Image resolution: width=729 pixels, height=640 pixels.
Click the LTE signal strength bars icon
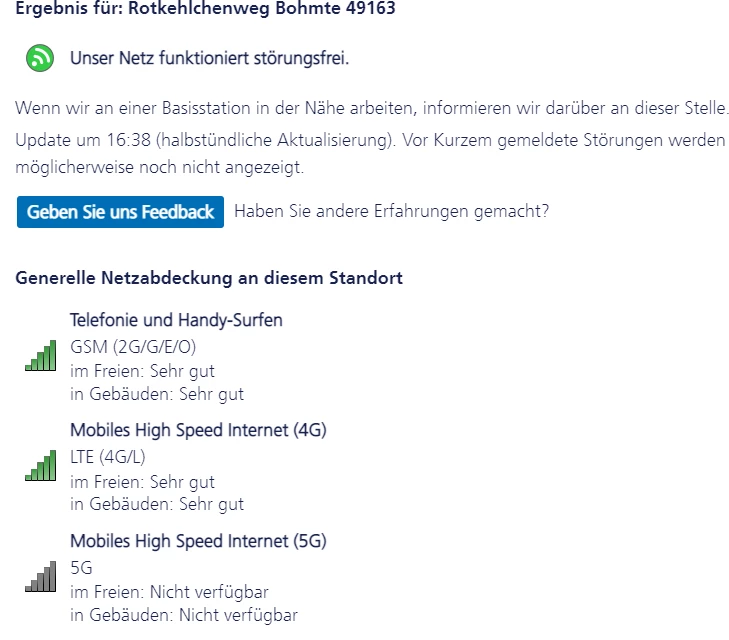click(41, 466)
